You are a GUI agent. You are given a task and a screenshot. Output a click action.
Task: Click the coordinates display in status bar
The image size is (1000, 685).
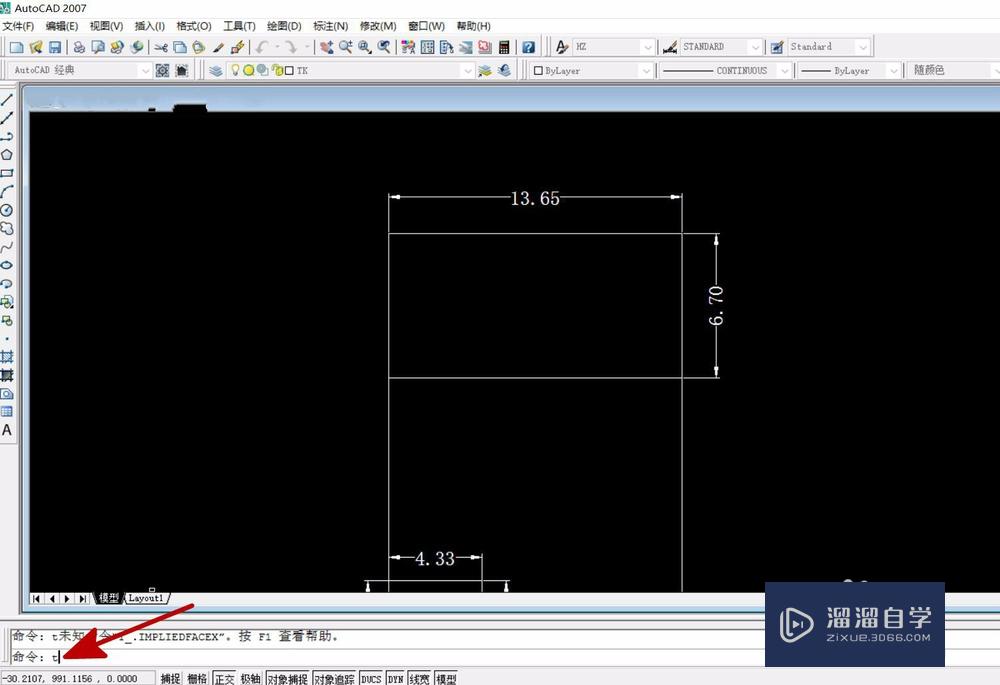click(78, 679)
